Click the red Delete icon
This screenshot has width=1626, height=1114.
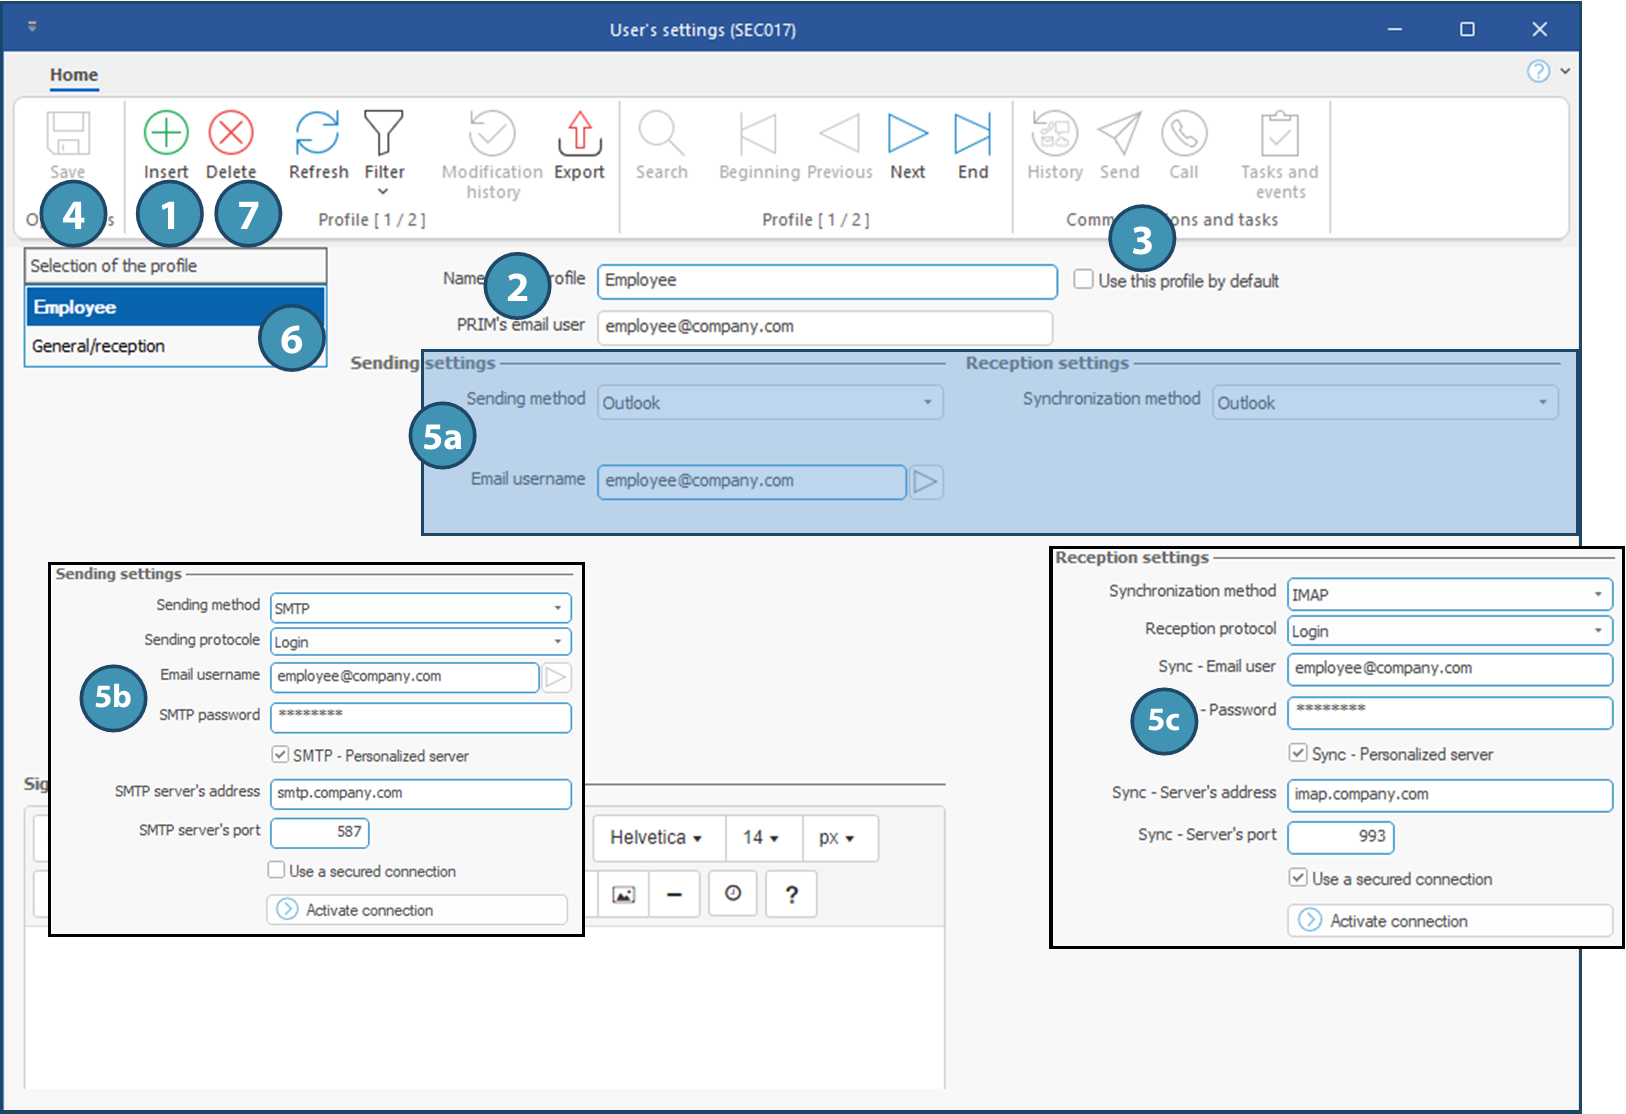[x=231, y=134]
